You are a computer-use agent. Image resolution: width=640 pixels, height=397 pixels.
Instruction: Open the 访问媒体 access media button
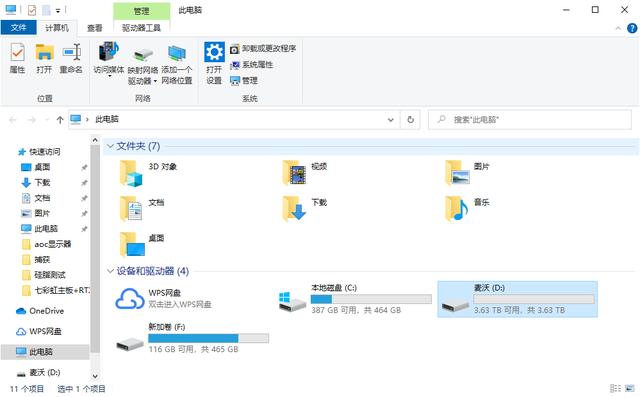click(x=109, y=59)
